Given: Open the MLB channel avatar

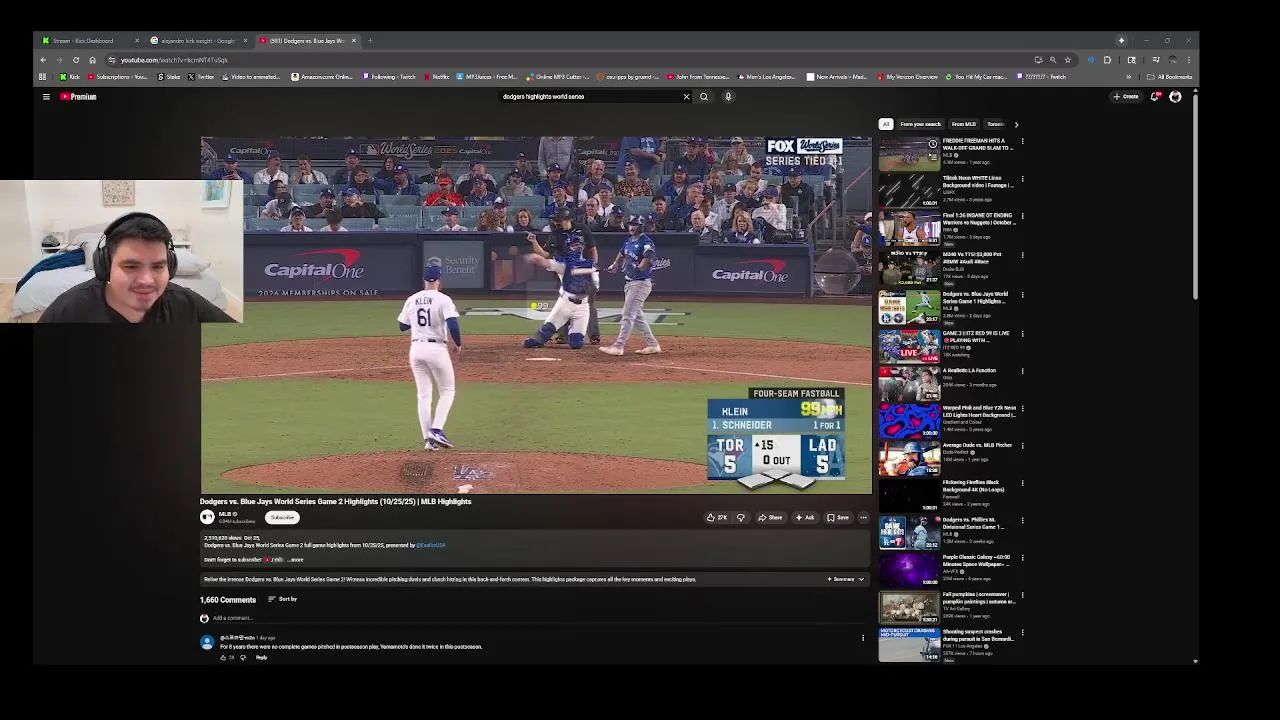Looking at the screenshot, I should coord(207,517).
